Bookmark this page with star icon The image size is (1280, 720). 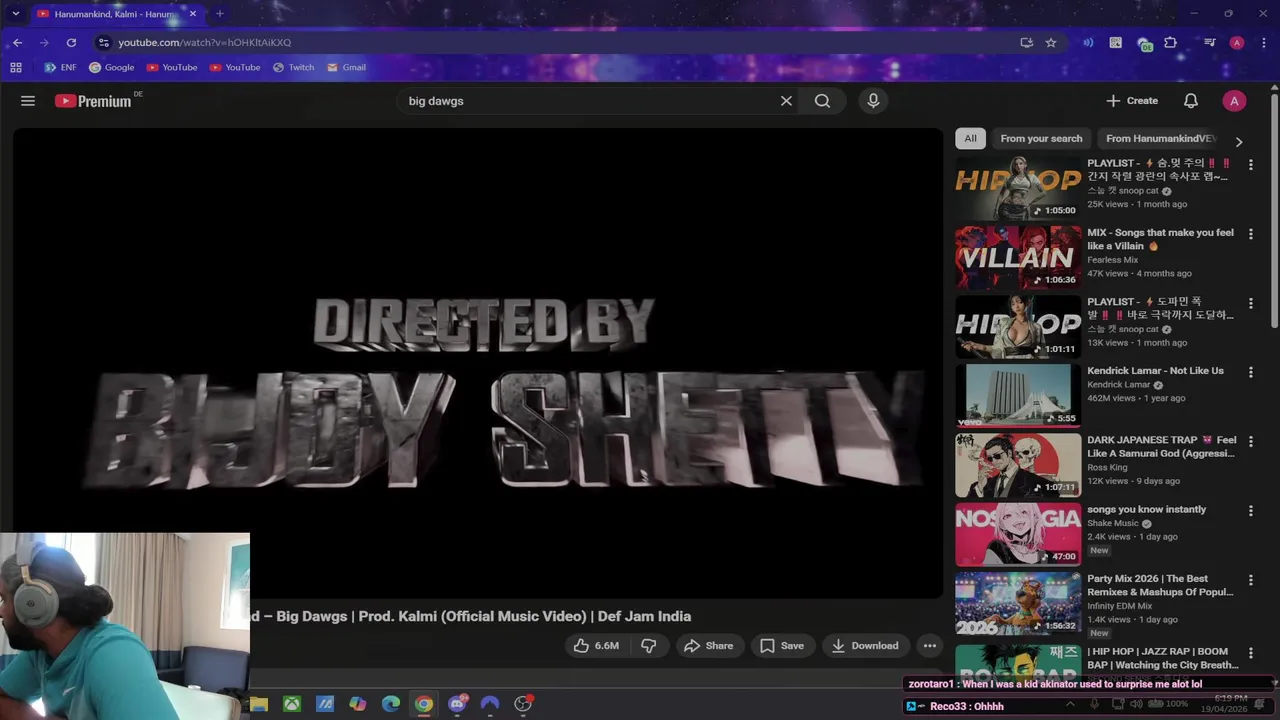1051,43
